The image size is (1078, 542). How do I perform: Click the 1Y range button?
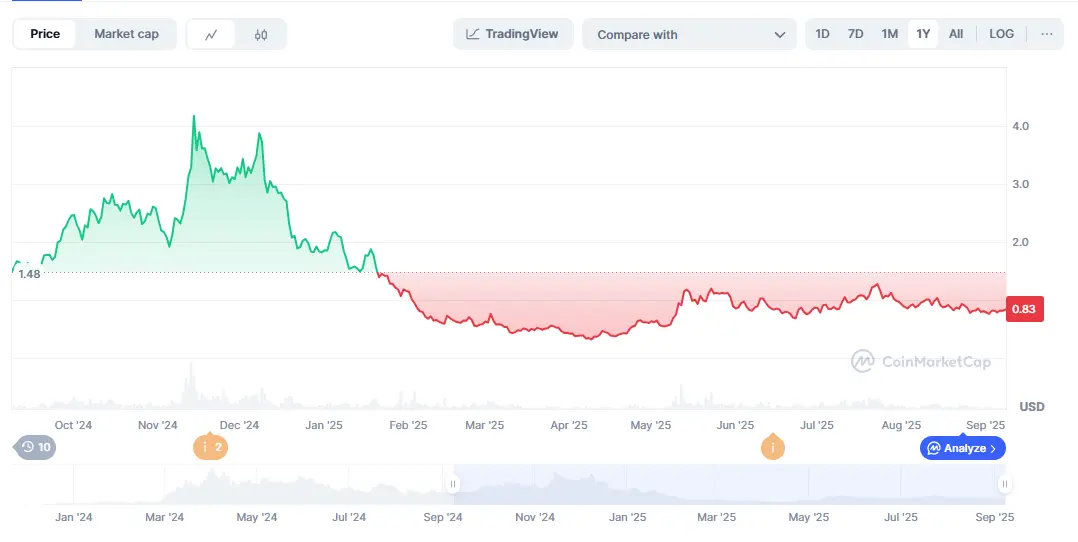coord(923,34)
